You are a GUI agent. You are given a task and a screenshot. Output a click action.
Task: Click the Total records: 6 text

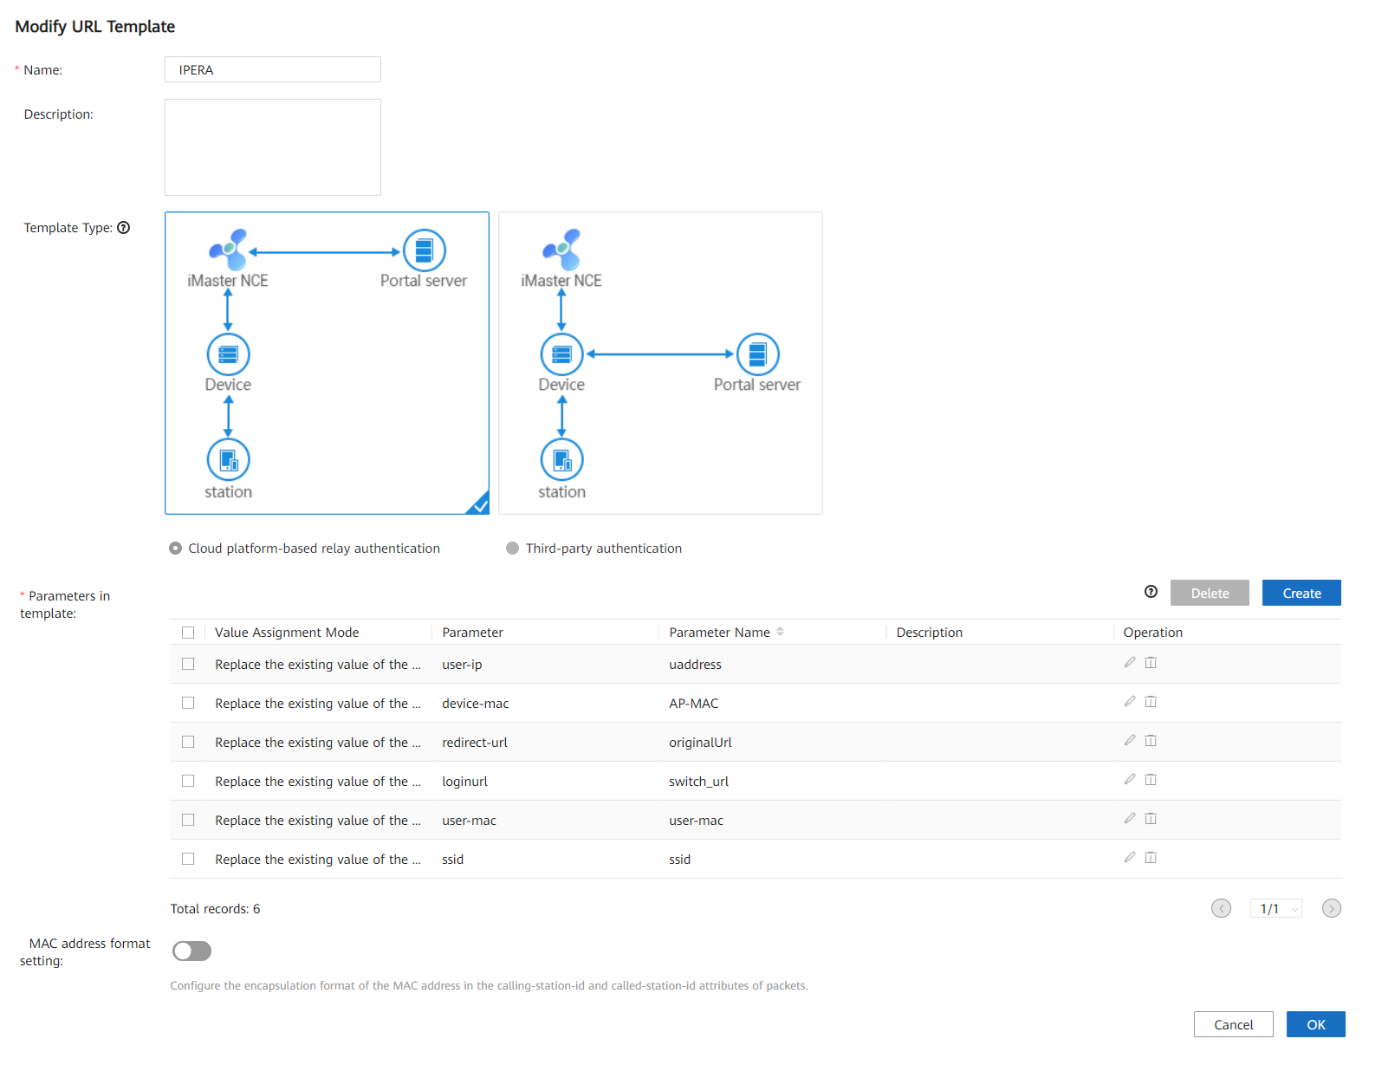(x=215, y=908)
